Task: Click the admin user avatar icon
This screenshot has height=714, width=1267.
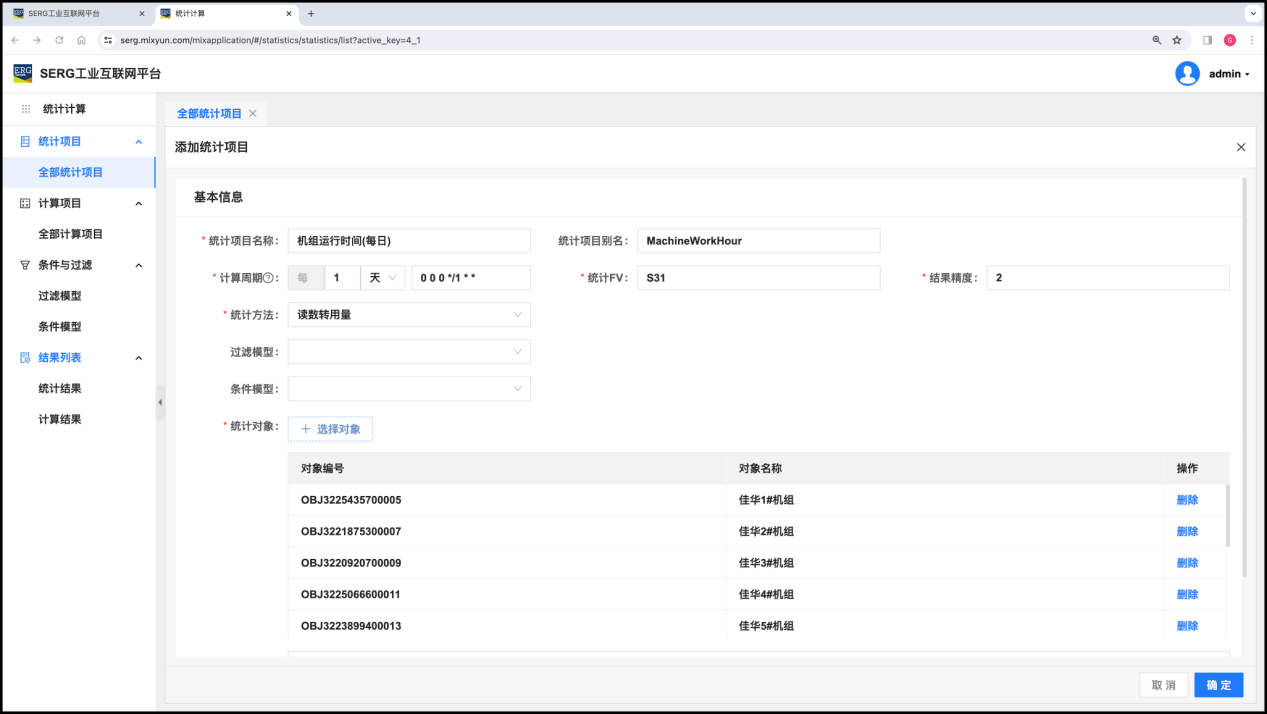Action: click(1187, 74)
